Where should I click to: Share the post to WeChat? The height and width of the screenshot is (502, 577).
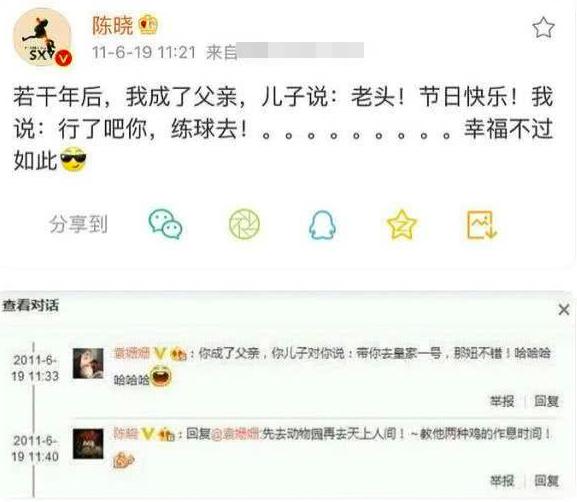[165, 224]
